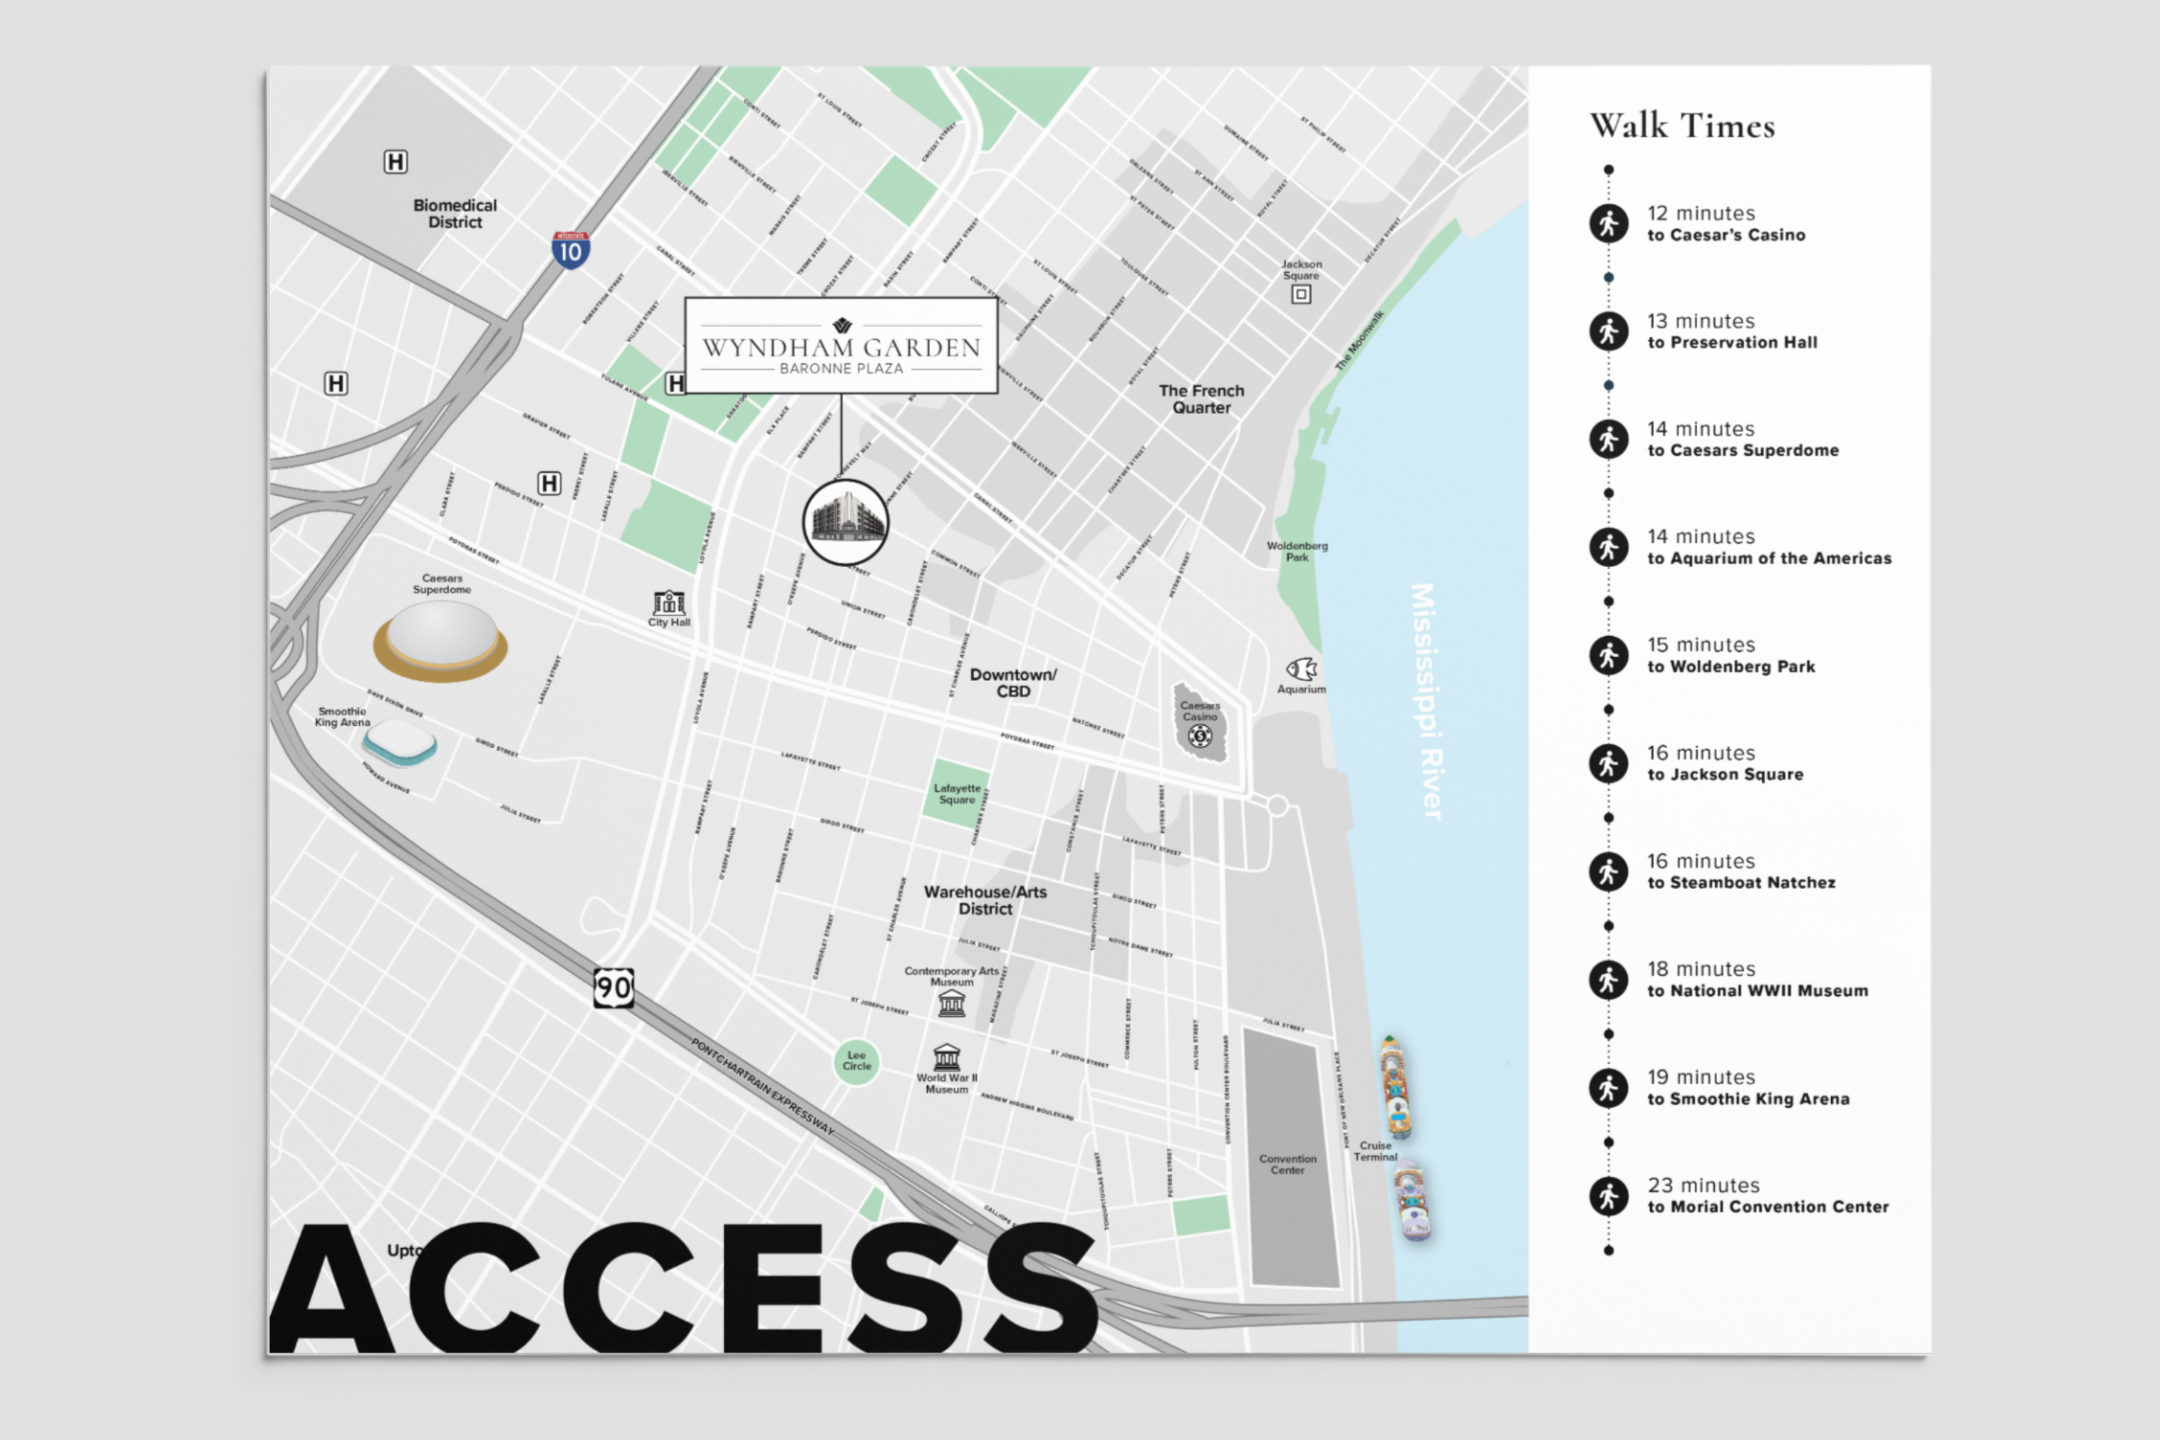Image resolution: width=2160 pixels, height=1440 pixels.
Task: Click the walking icon for Morial Convention Center
Action: [1608, 1196]
